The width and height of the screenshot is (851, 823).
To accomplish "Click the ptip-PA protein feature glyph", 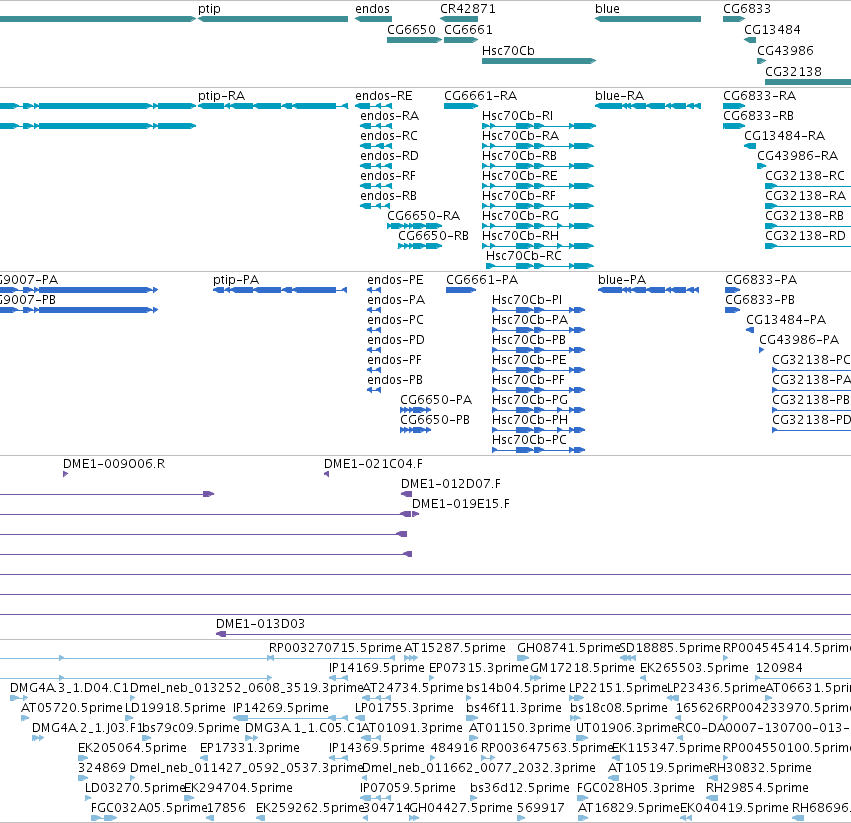I will [280, 290].
